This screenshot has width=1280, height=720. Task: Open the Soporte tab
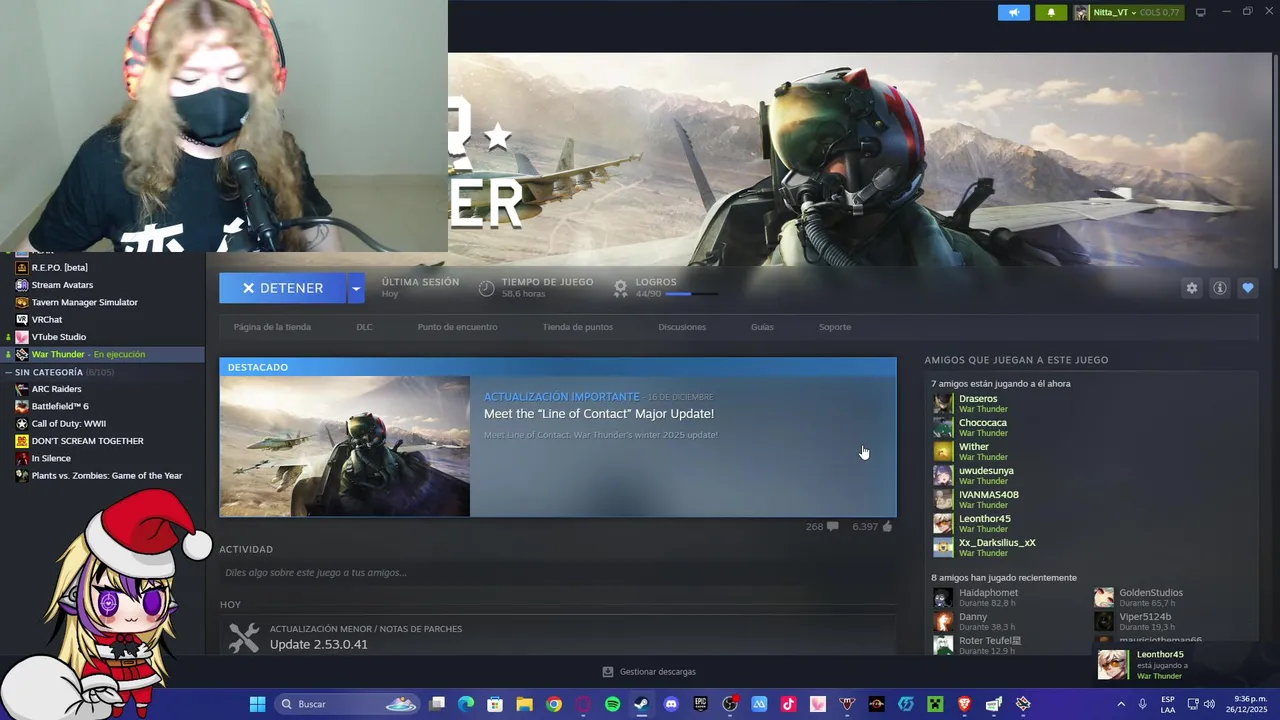point(835,327)
